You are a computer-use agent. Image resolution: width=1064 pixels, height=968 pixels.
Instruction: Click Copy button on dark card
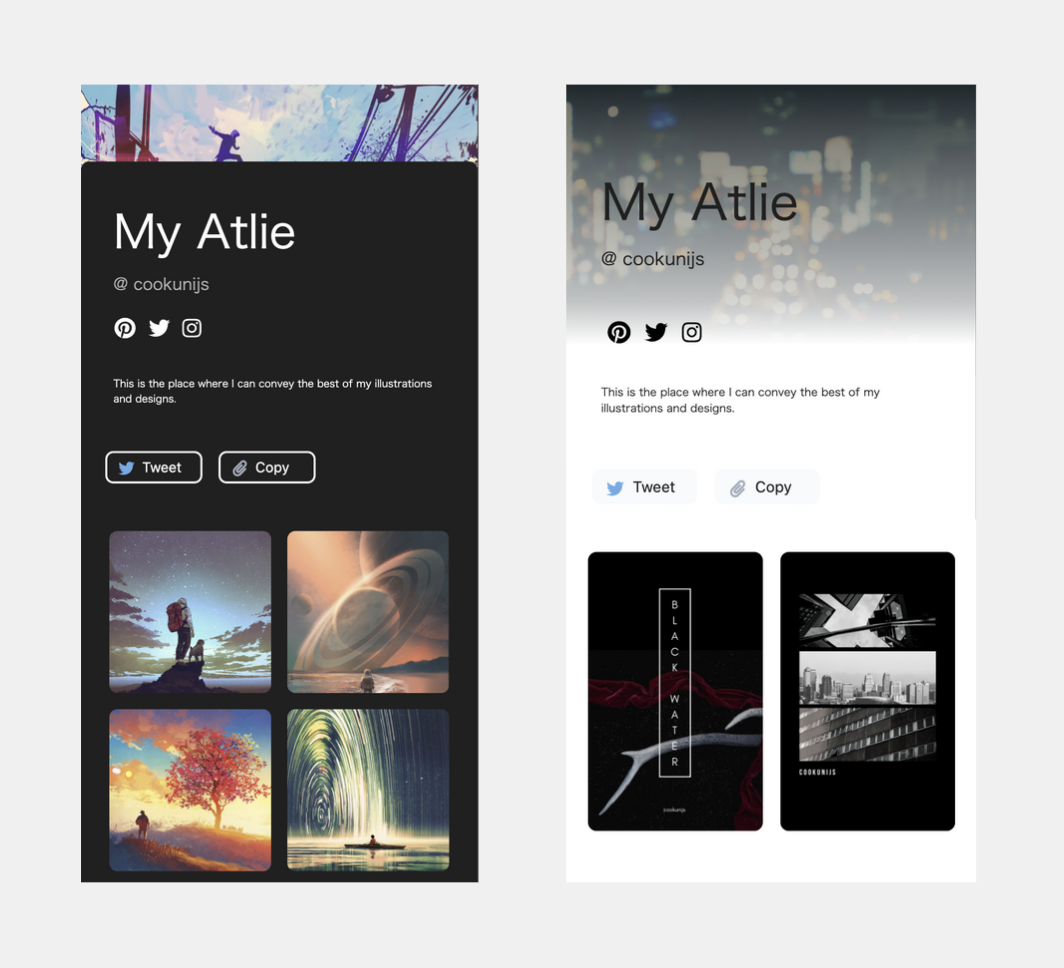[267, 467]
